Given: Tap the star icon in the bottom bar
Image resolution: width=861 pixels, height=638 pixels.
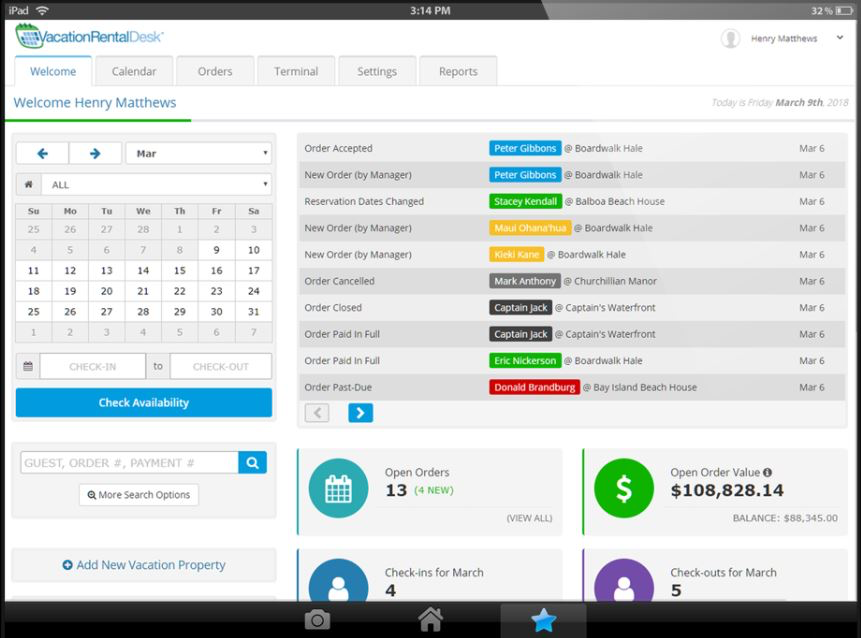Looking at the screenshot, I should pos(542,619).
